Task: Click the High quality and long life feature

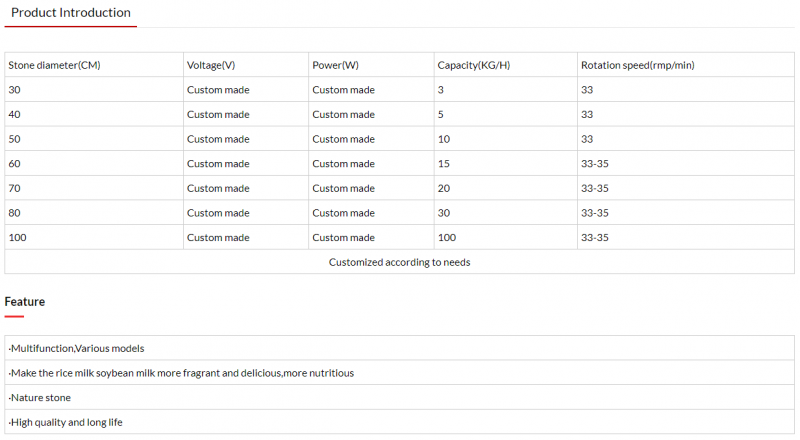Action: coord(65,422)
